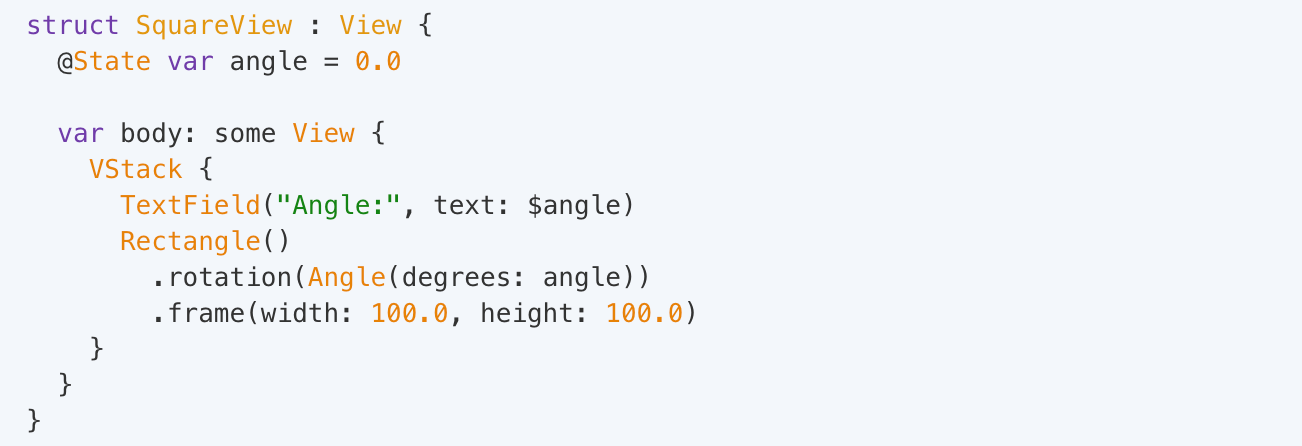
Task: Click the VStack identifier
Action: tap(136, 170)
